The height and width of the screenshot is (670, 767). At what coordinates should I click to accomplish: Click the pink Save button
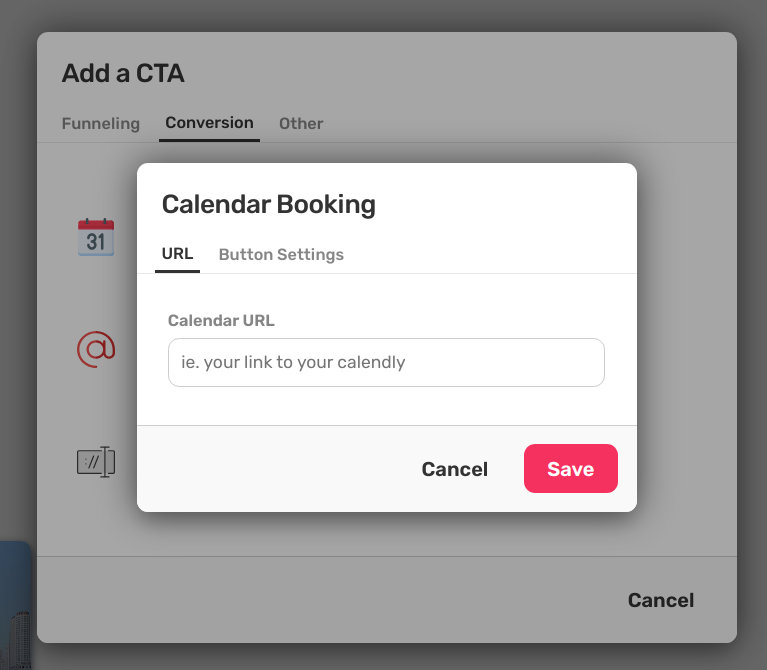click(571, 469)
